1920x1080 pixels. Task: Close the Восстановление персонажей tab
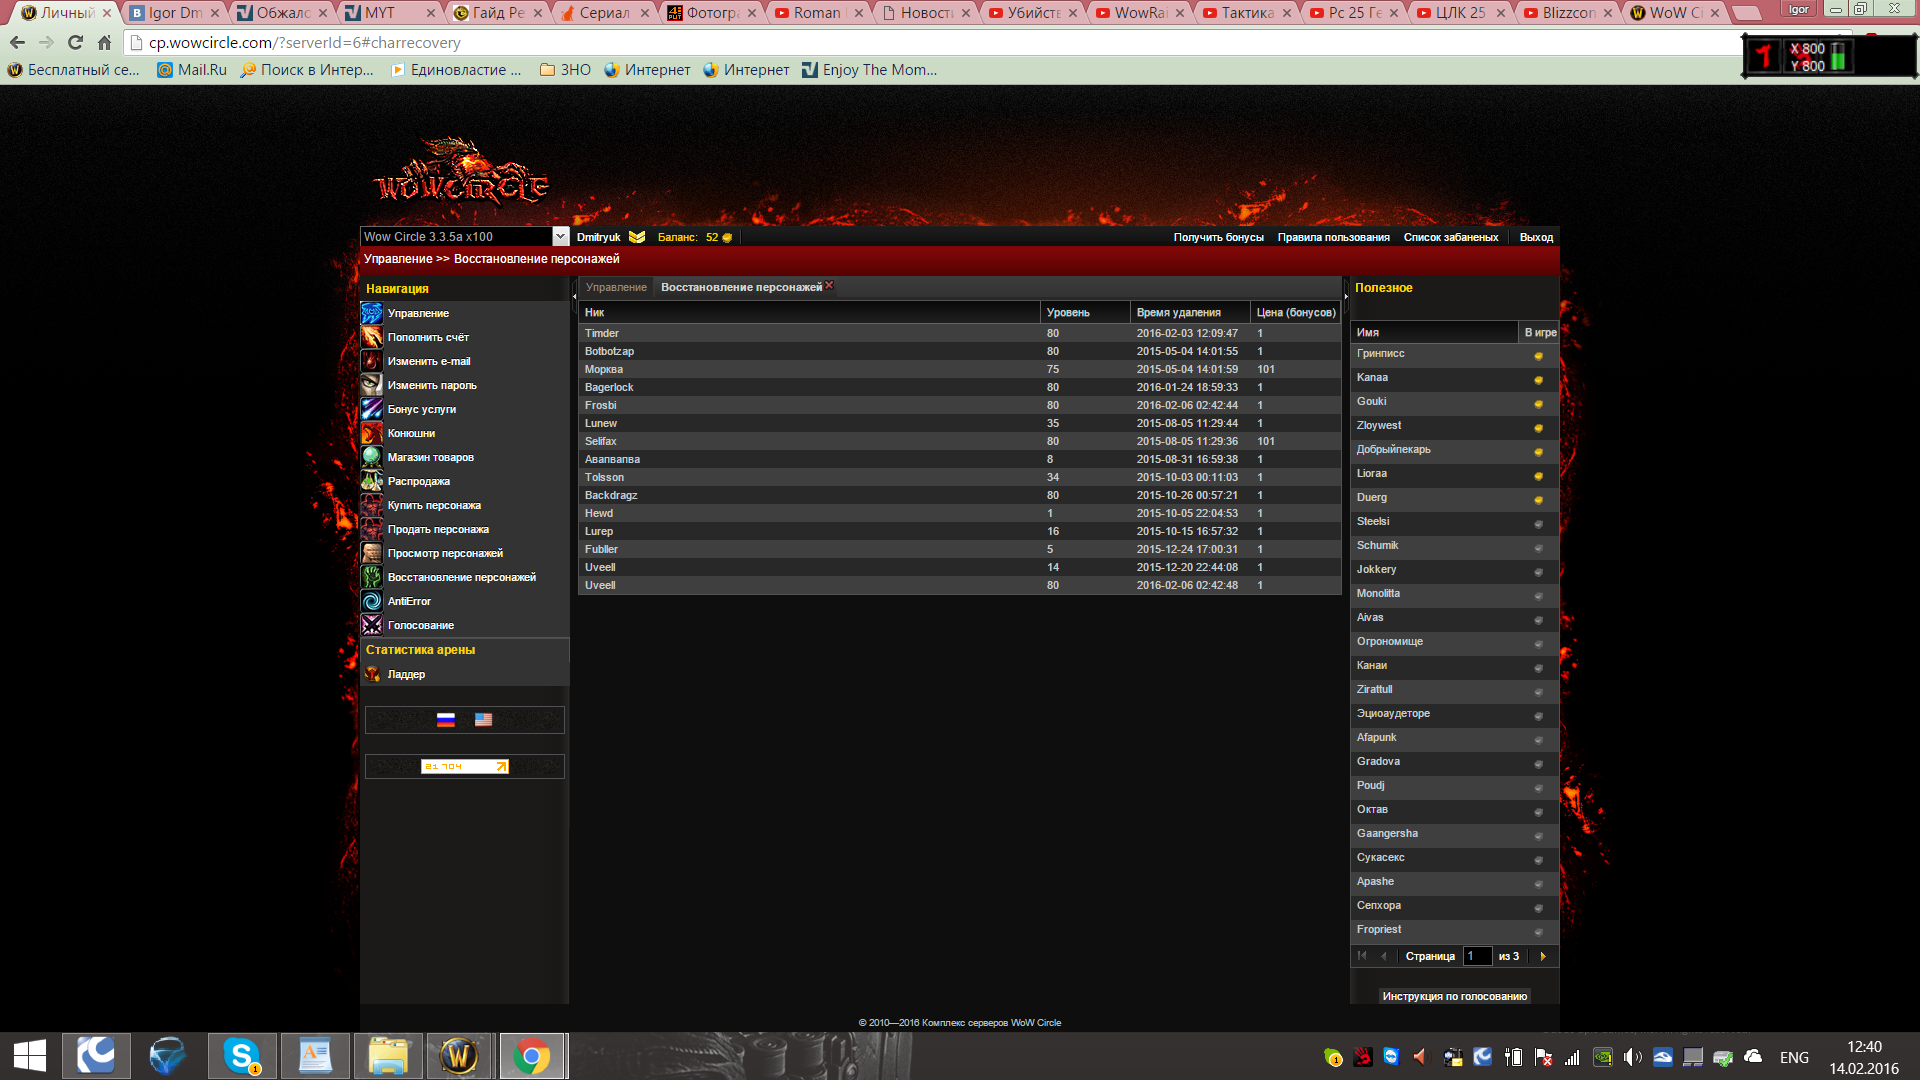point(829,286)
